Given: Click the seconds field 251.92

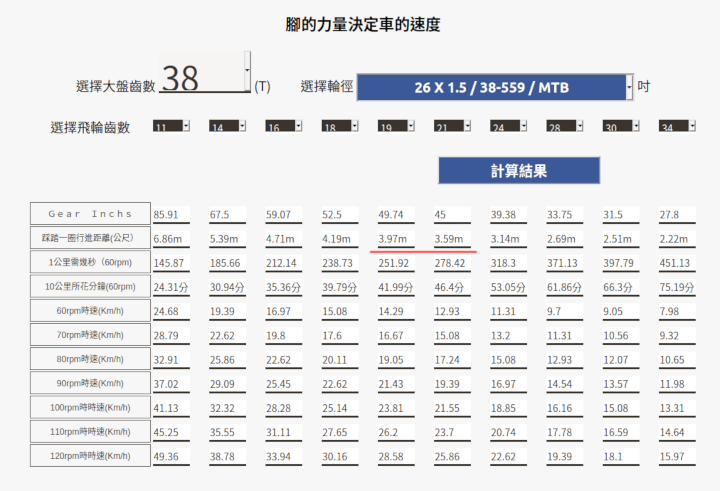Looking at the screenshot, I should (396, 264).
